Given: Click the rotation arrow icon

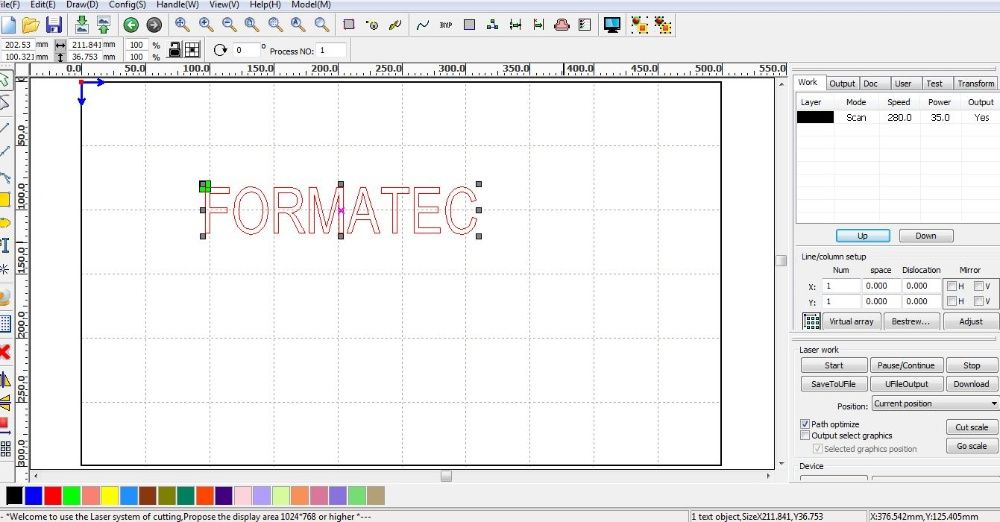Looking at the screenshot, I should coord(220,50).
